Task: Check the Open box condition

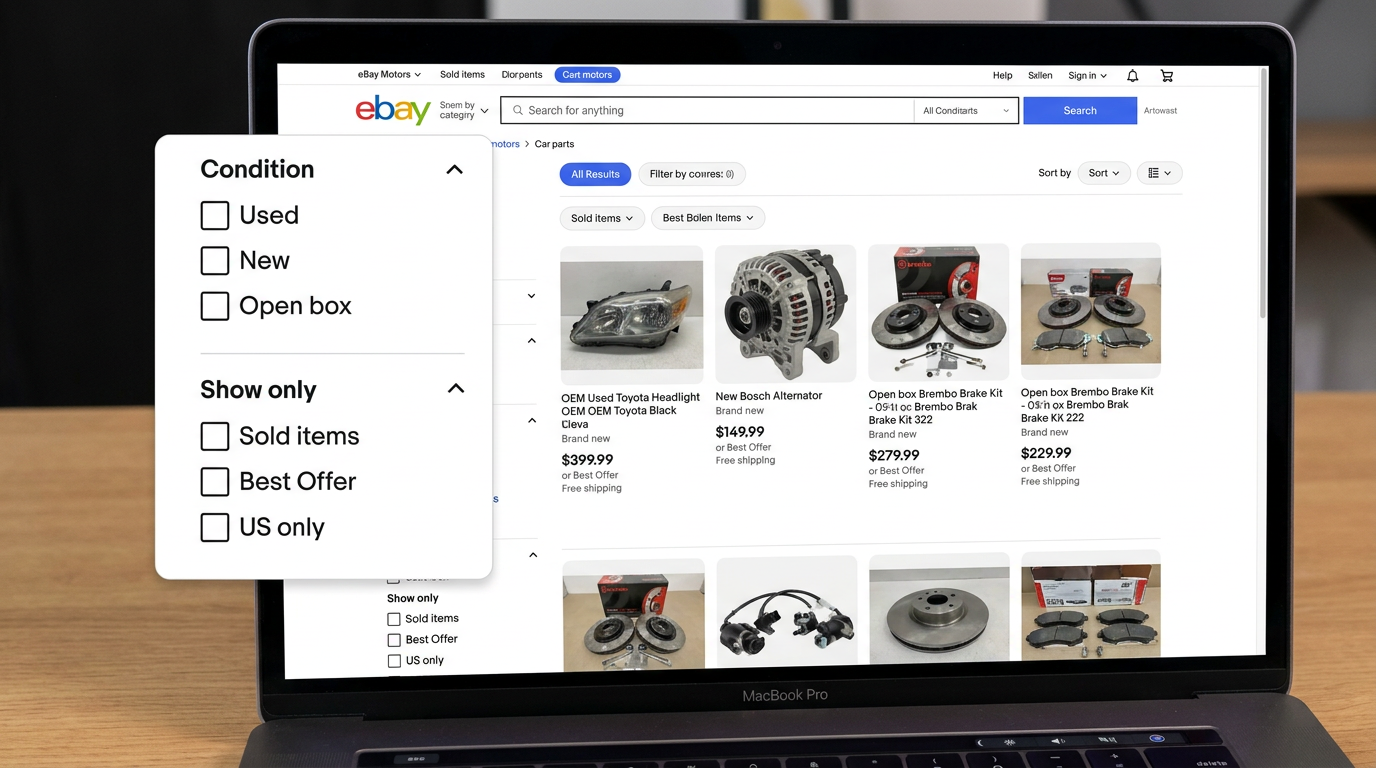Action: pos(215,306)
